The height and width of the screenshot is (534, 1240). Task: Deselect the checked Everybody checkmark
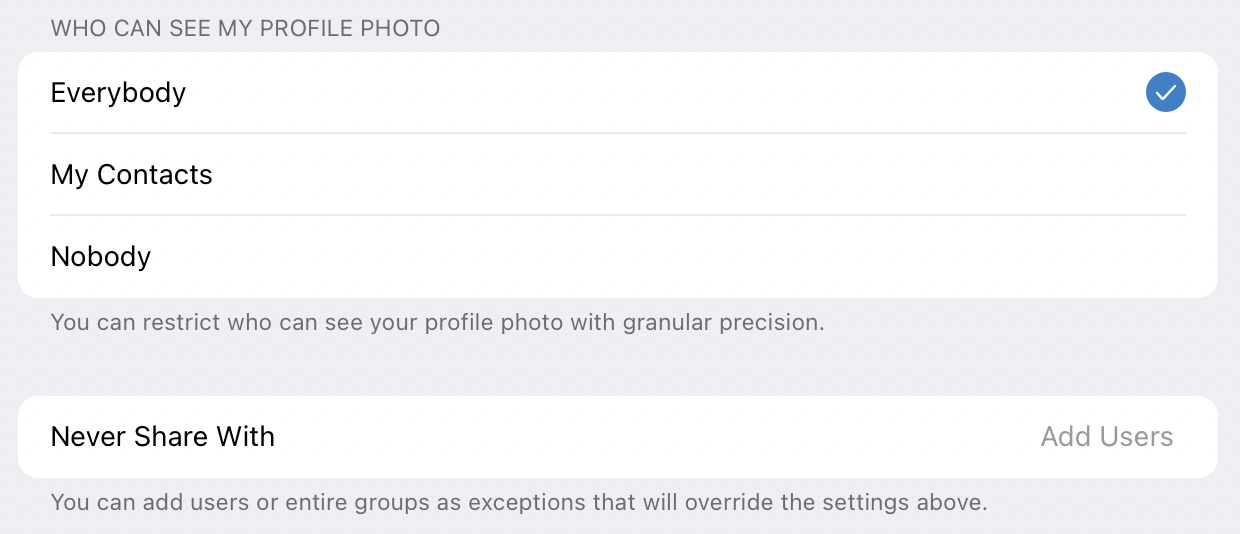[x=1166, y=93]
